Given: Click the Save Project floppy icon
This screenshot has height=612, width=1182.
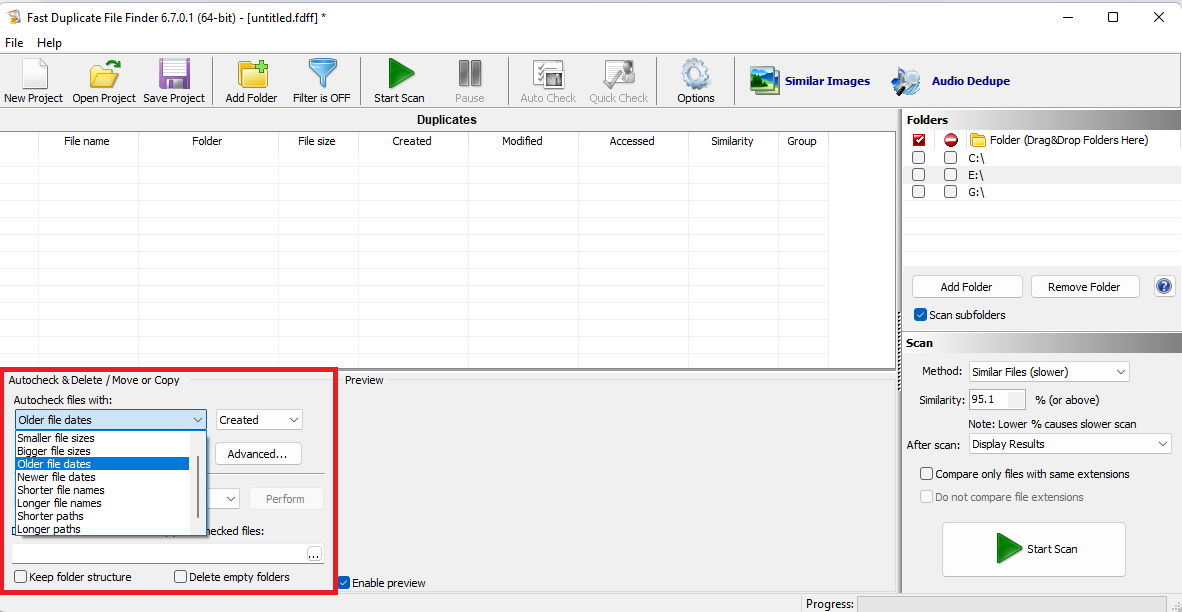Looking at the screenshot, I should (x=173, y=75).
